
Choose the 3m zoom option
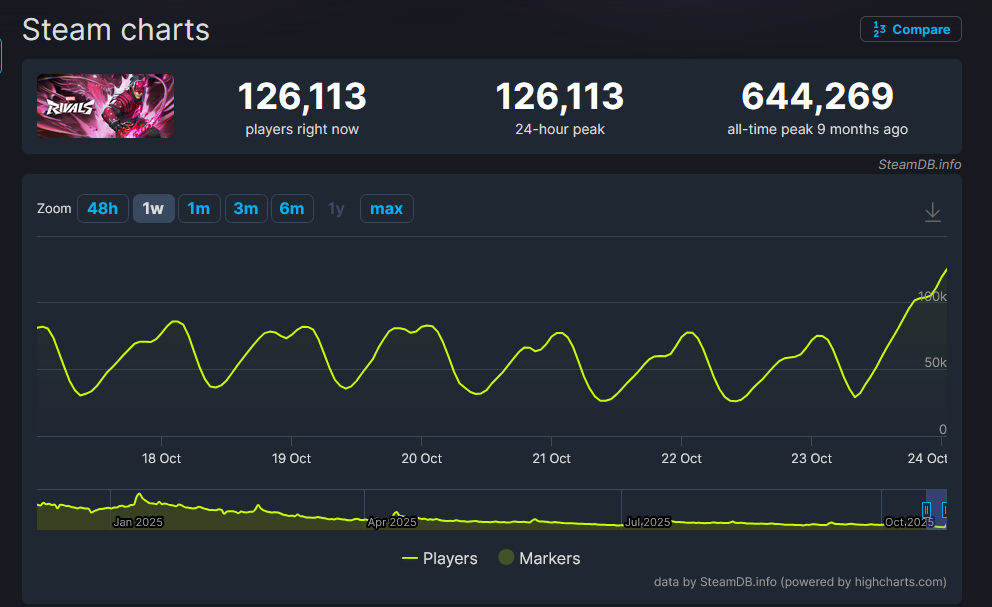(245, 208)
